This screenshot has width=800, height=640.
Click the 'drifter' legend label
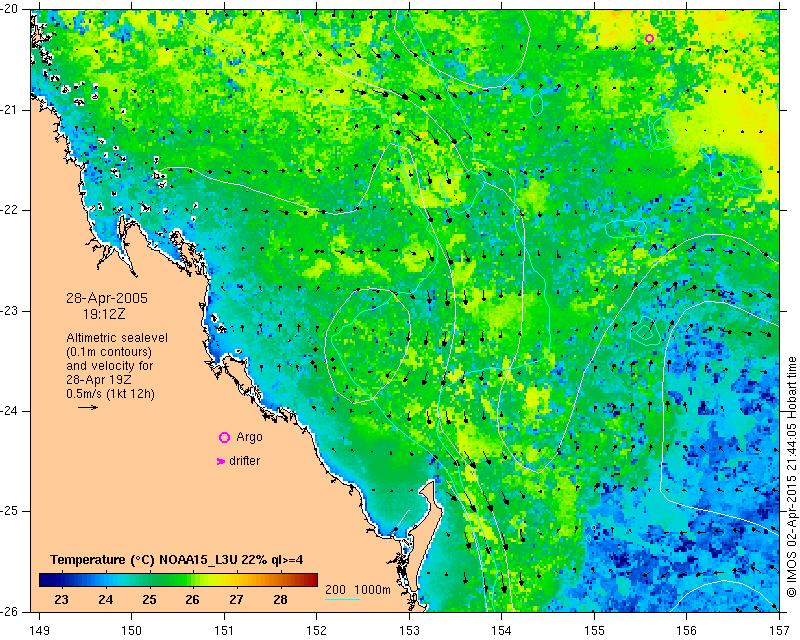coord(244,461)
